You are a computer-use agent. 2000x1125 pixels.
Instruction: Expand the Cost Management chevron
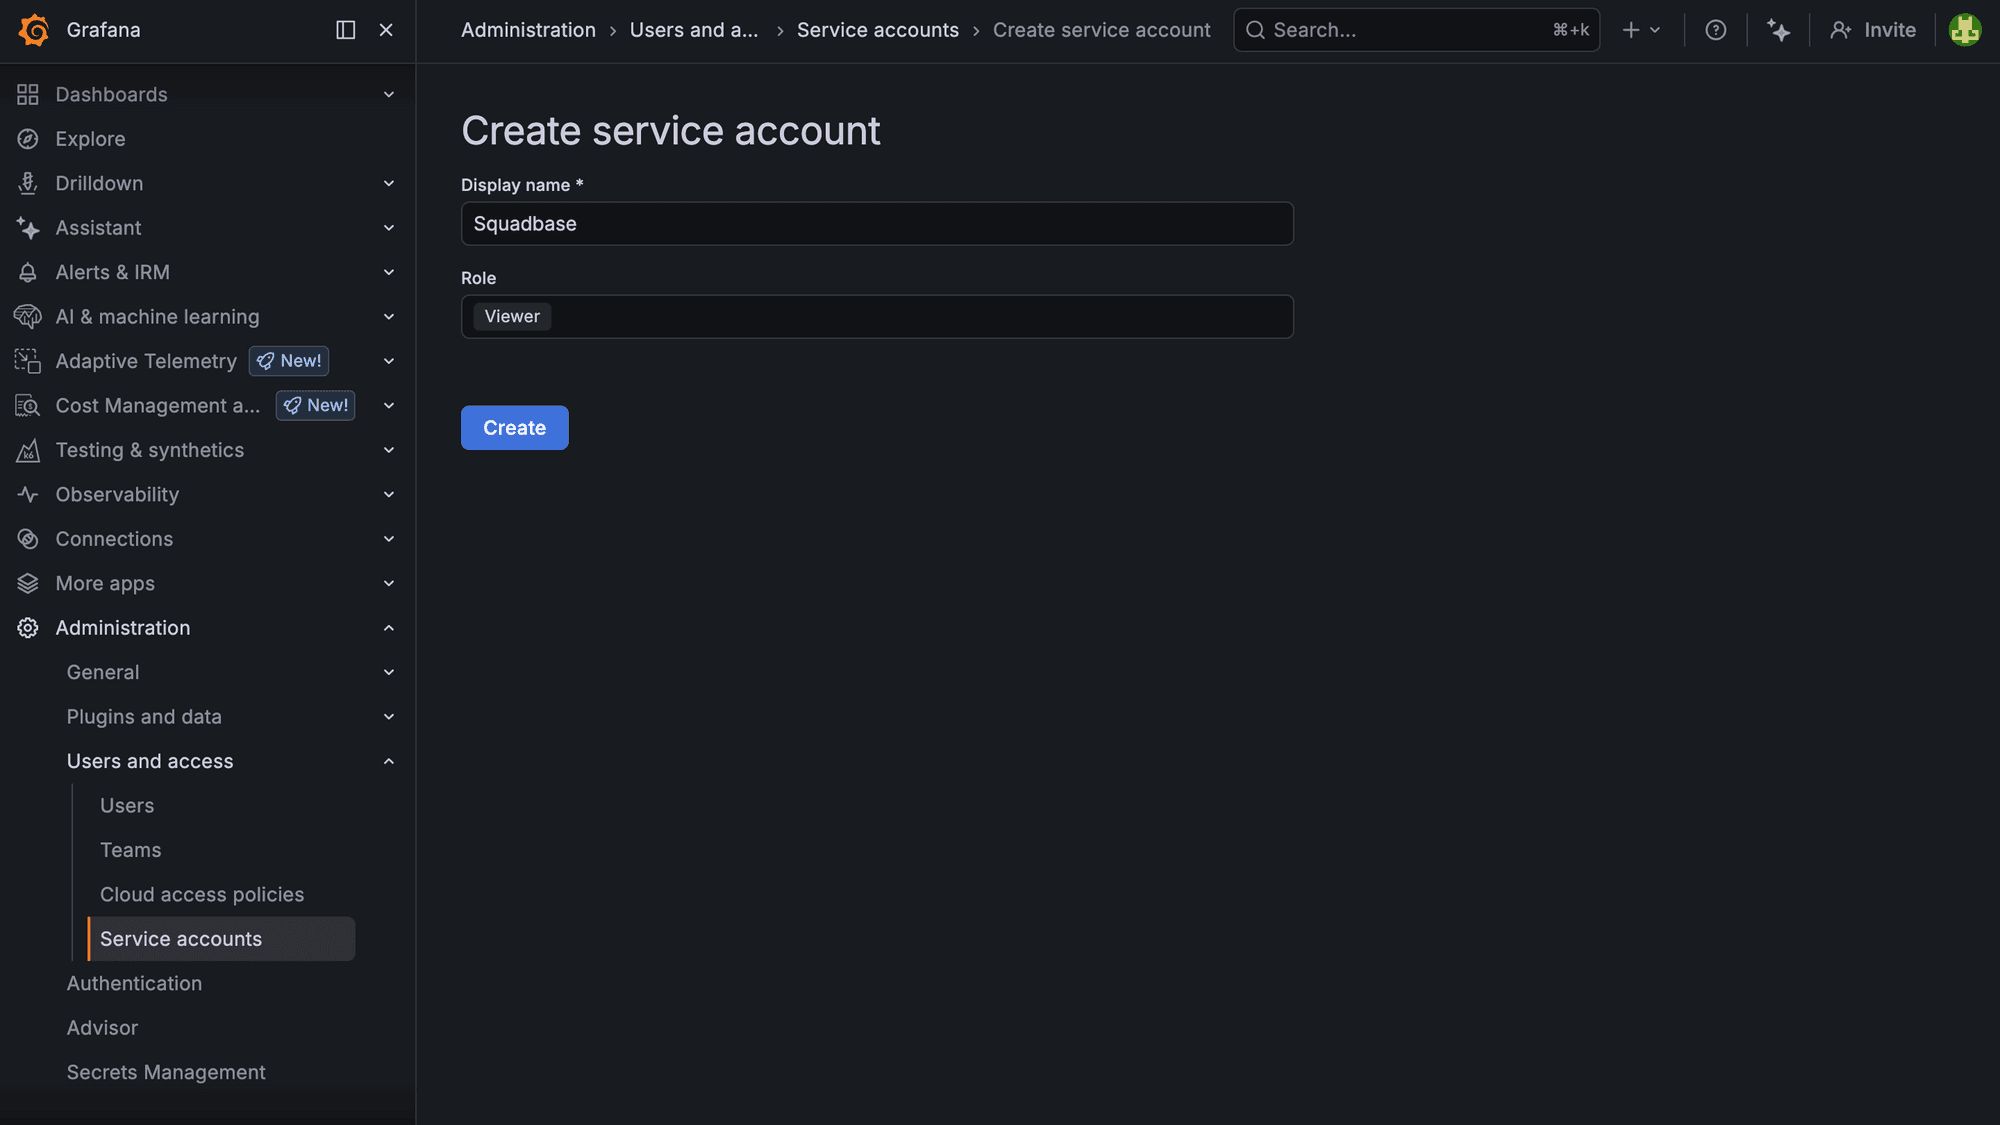click(389, 406)
